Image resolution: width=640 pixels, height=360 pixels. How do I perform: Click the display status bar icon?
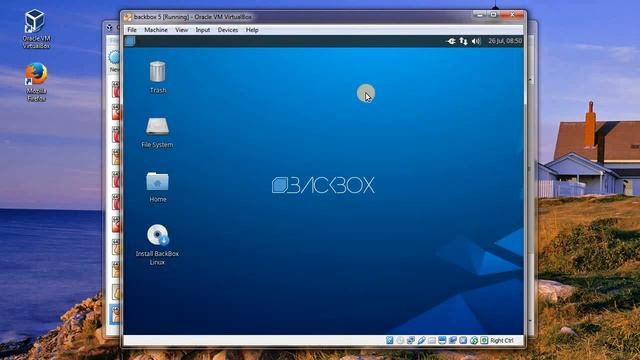[x=442, y=340]
